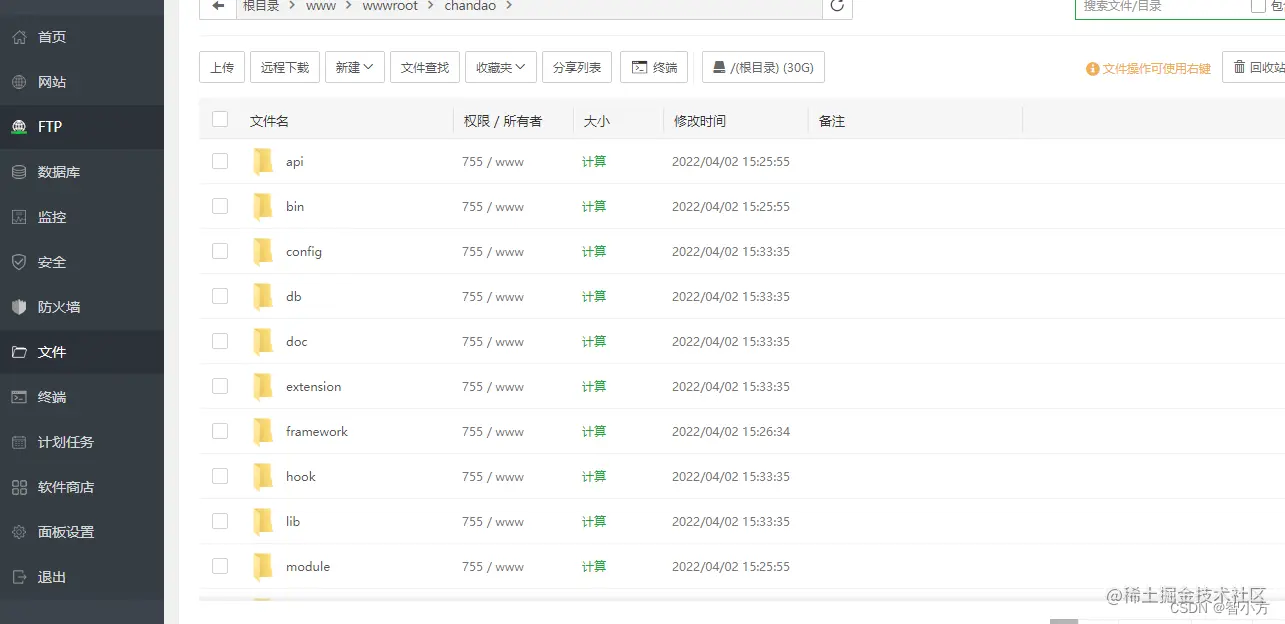Click the 分享列表 button

point(578,67)
